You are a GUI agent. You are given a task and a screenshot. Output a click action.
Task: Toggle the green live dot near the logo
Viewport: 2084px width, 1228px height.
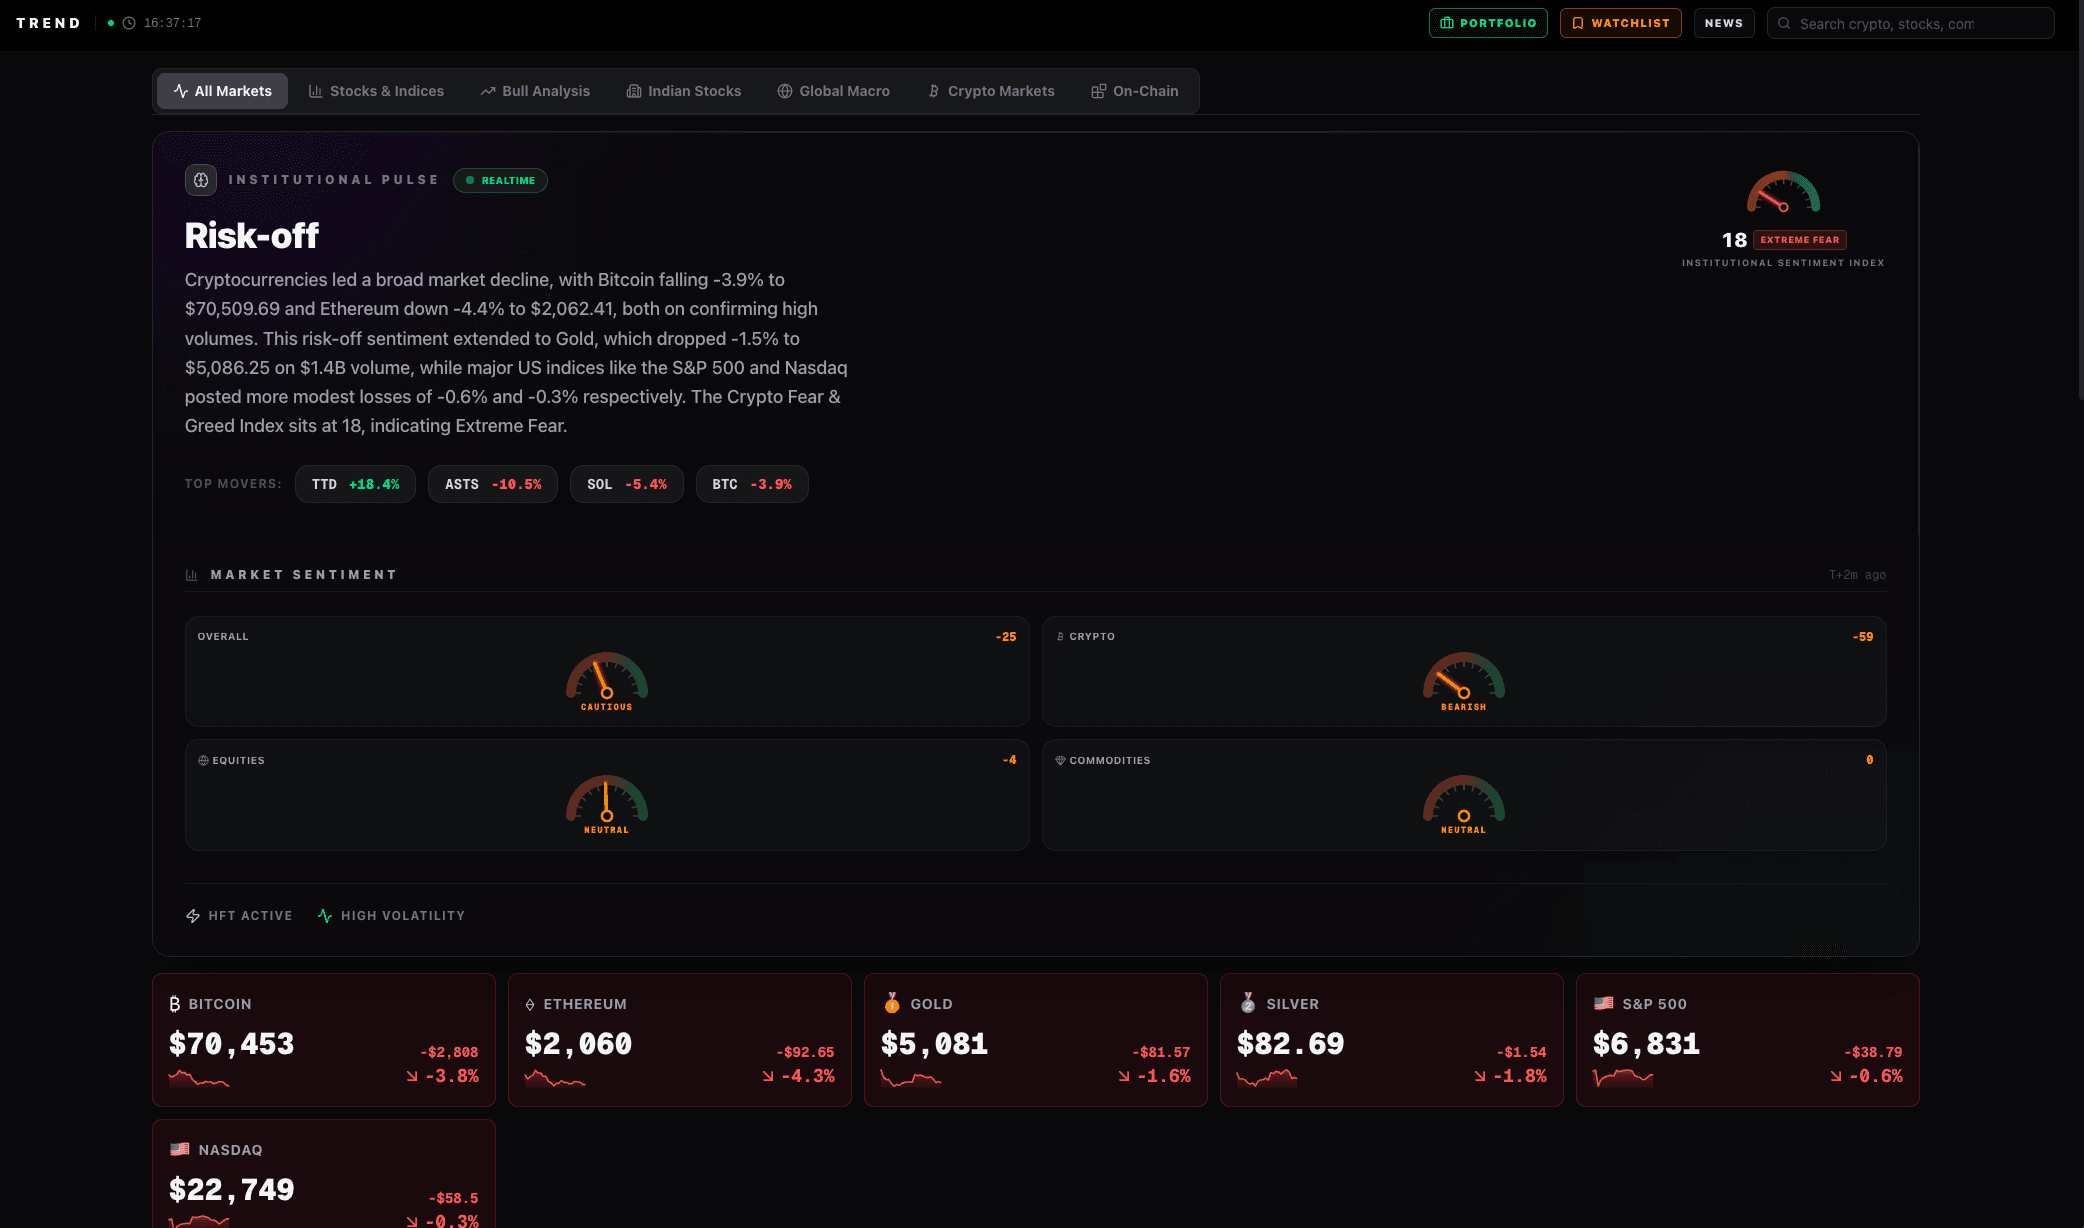tap(111, 22)
